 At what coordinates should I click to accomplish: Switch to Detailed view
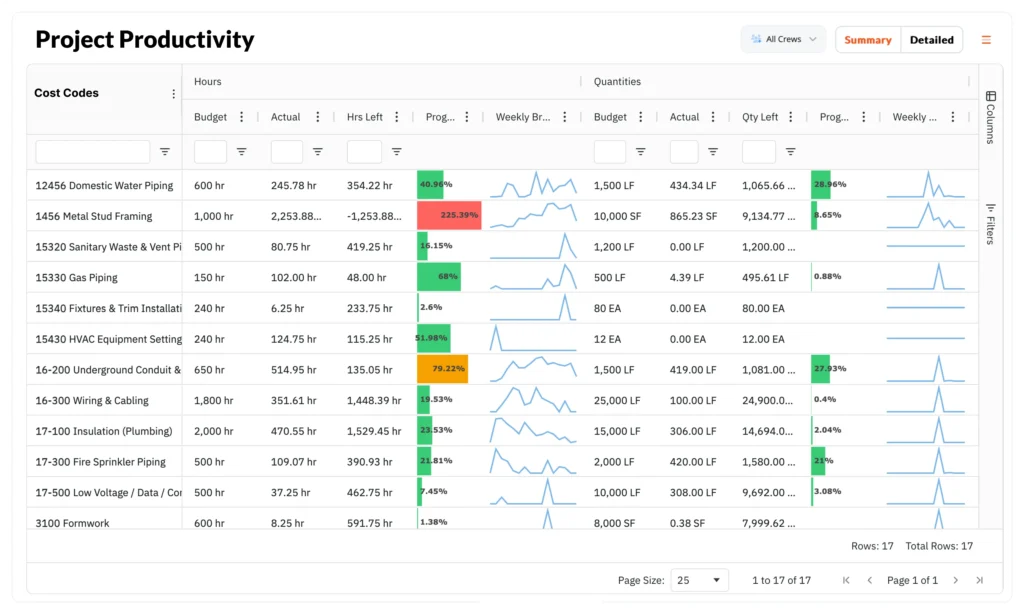pyautogui.click(x=931, y=40)
